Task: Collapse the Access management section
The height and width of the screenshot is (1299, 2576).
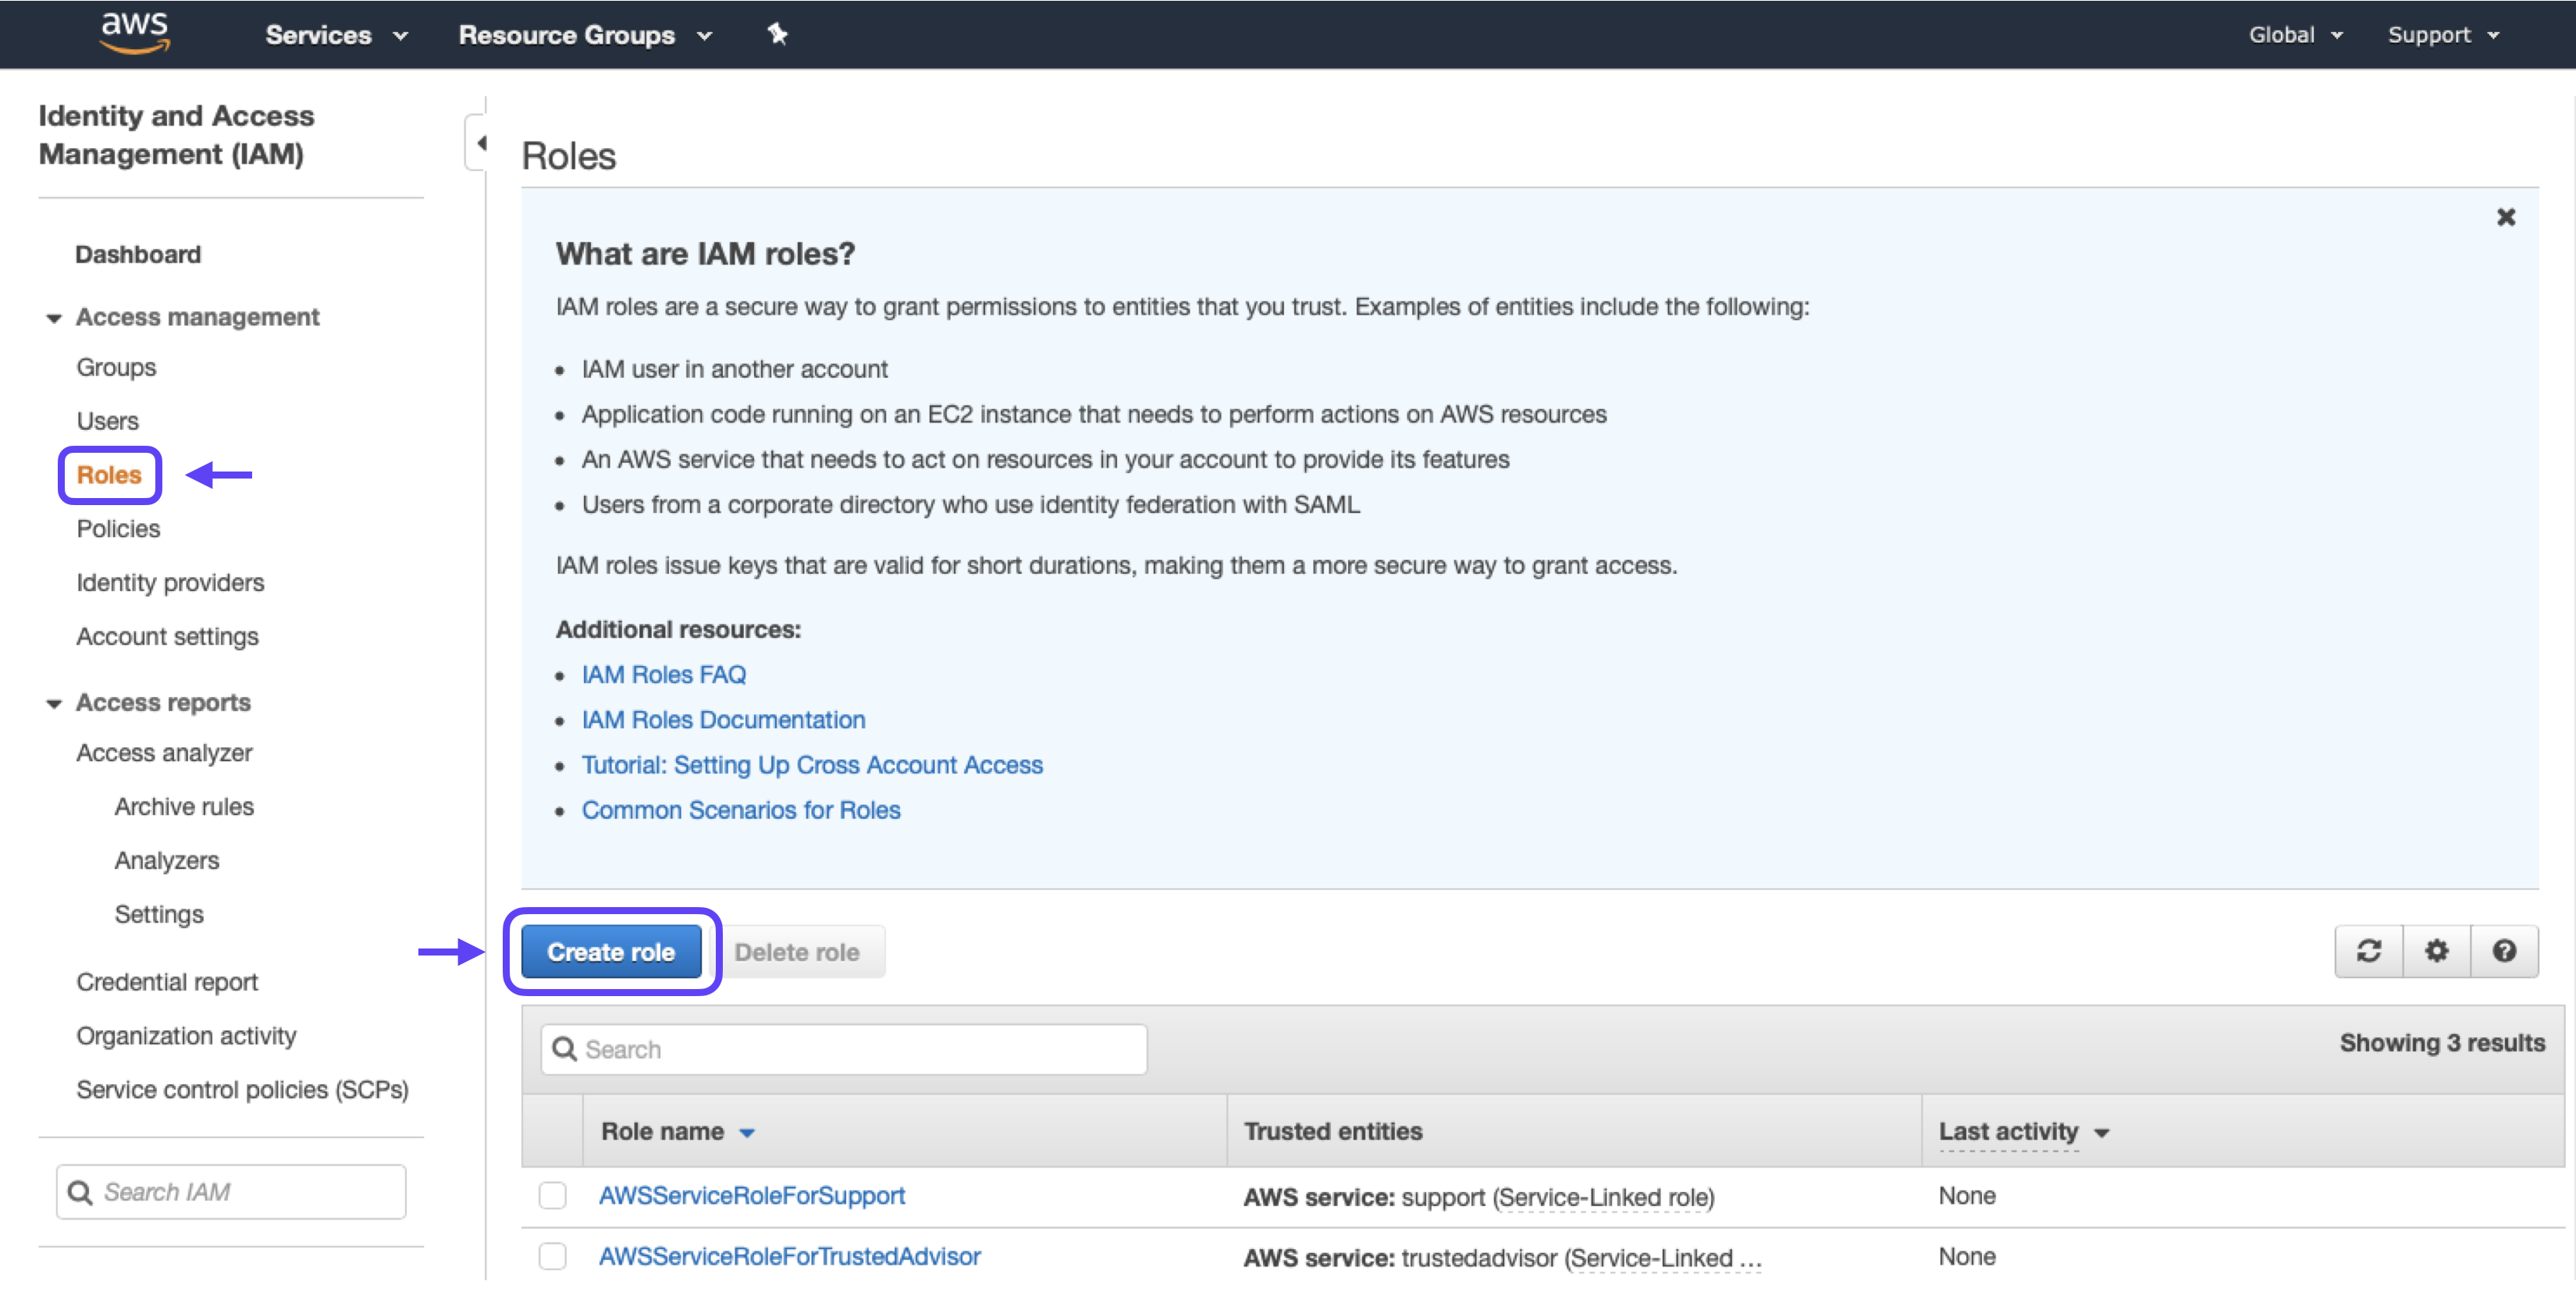Action: pyautogui.click(x=54, y=318)
